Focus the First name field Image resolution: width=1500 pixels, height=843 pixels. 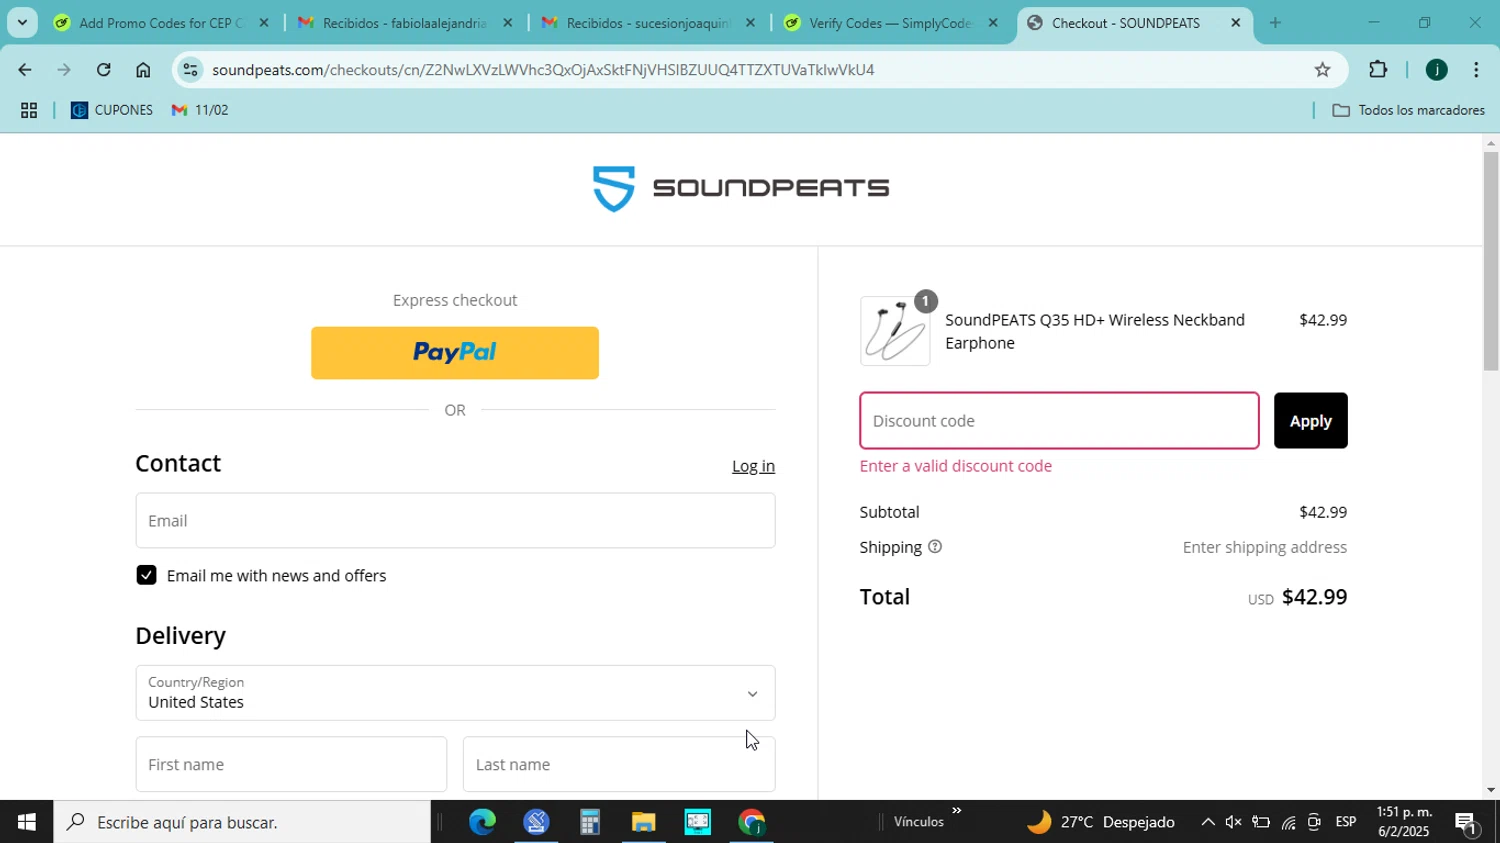point(291,765)
